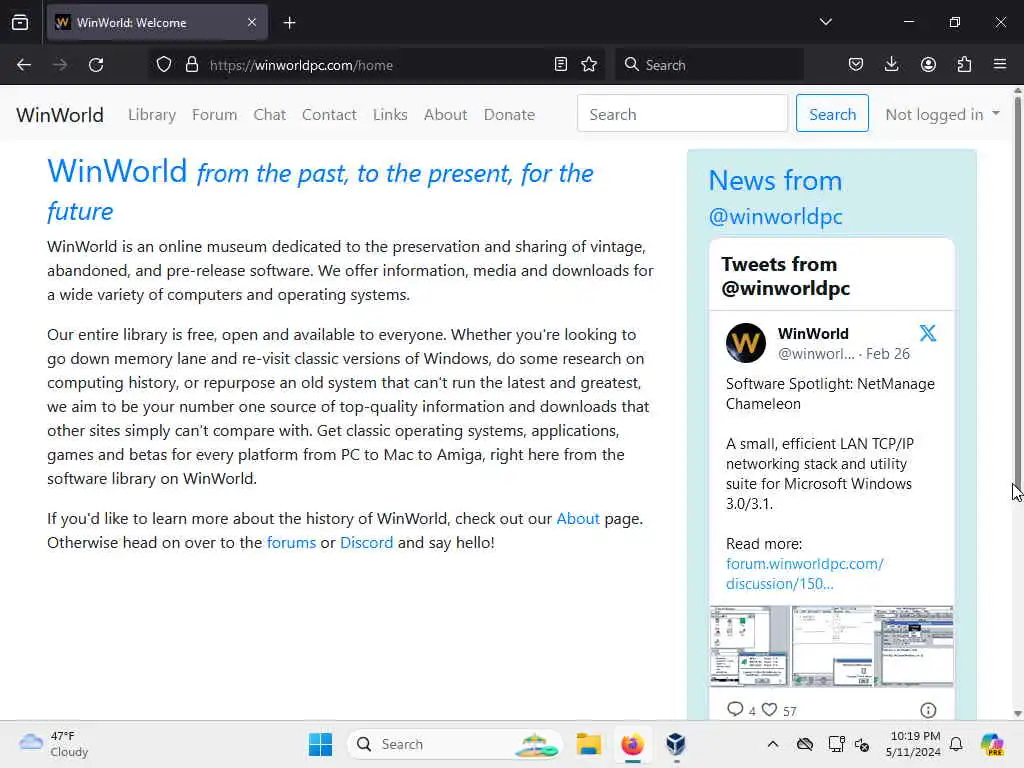
Task: Like the tweet with heart icon
Action: (x=770, y=709)
